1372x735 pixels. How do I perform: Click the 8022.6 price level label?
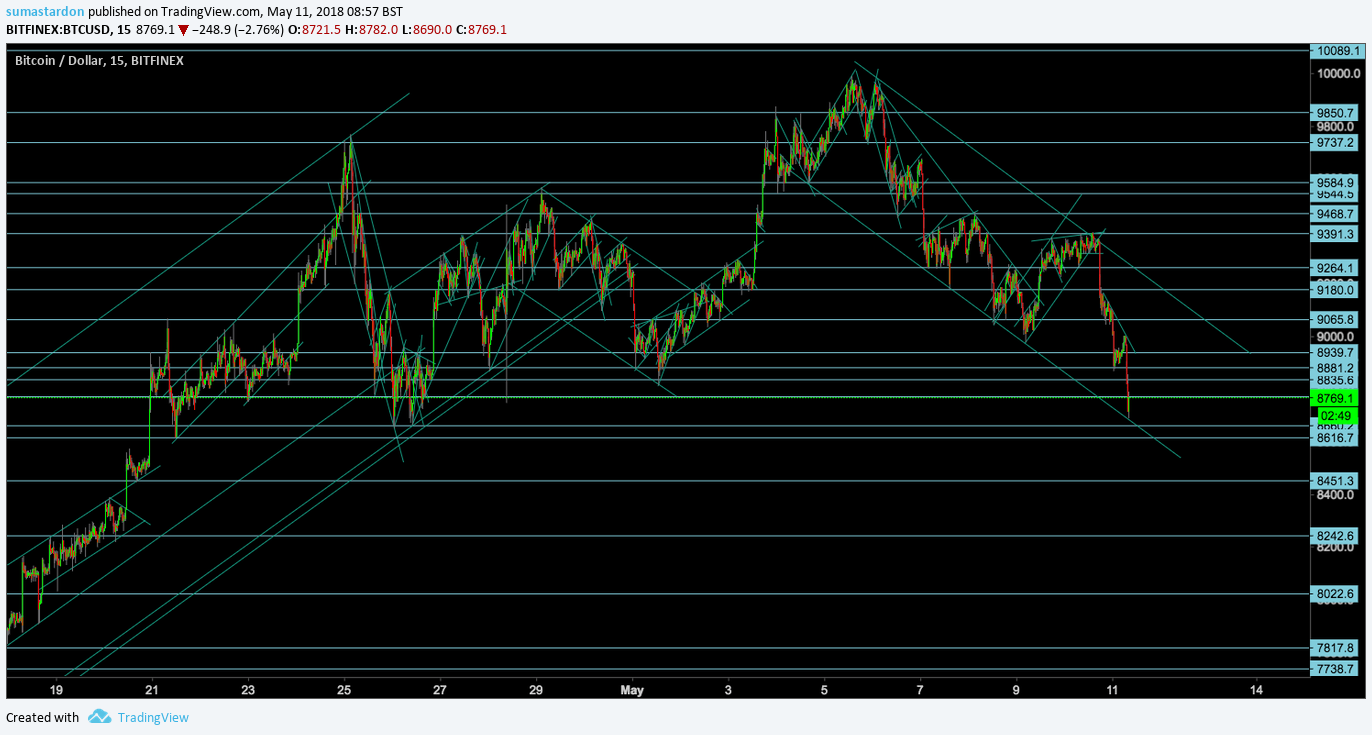coord(1336,594)
